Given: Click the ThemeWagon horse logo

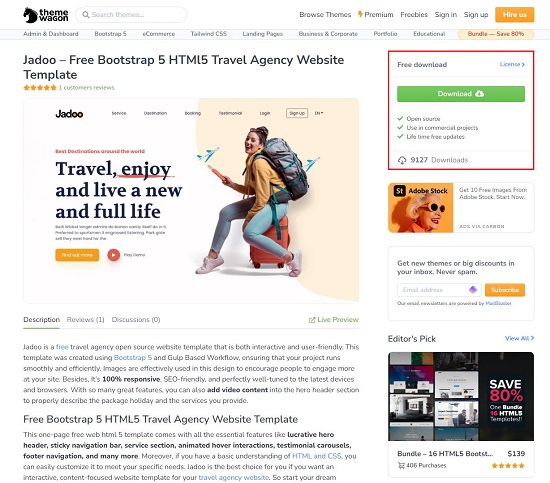Looking at the screenshot, I should [x=30, y=15].
